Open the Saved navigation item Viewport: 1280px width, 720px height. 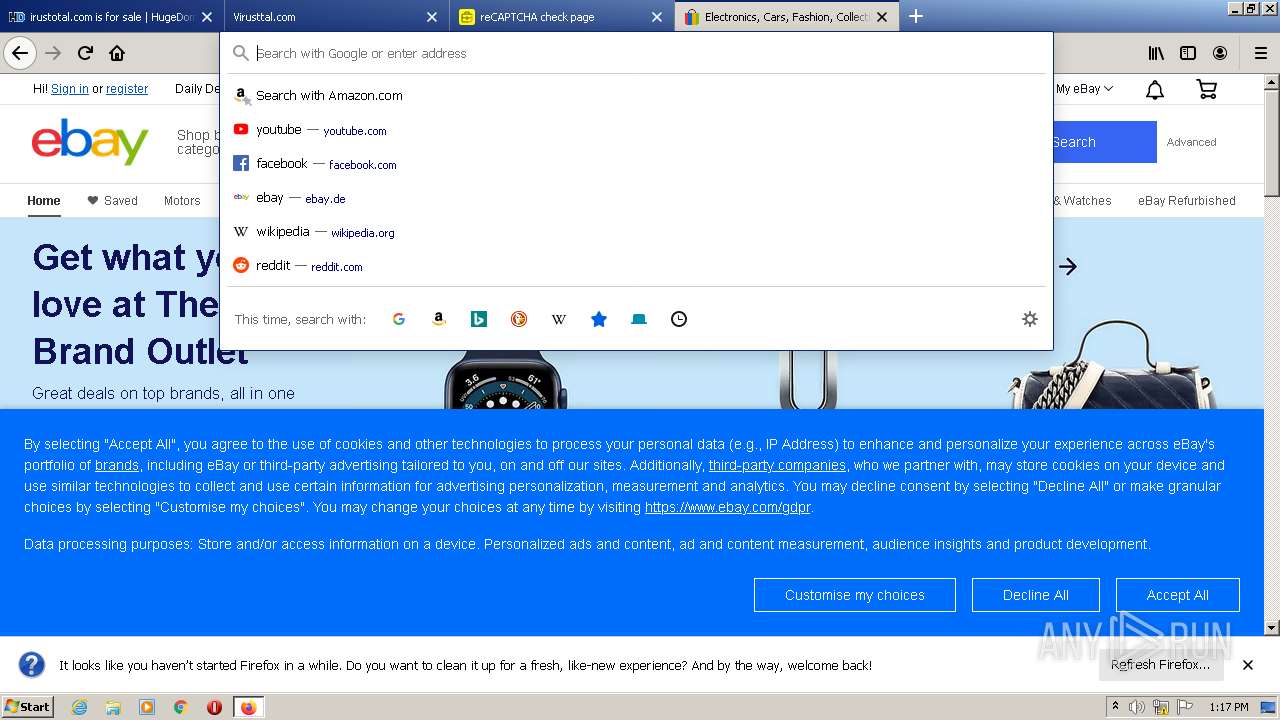113,200
